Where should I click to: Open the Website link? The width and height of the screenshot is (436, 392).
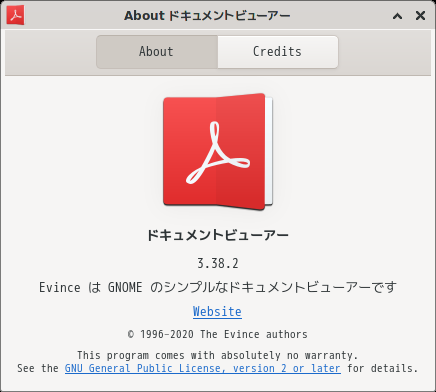pyautogui.click(x=217, y=312)
